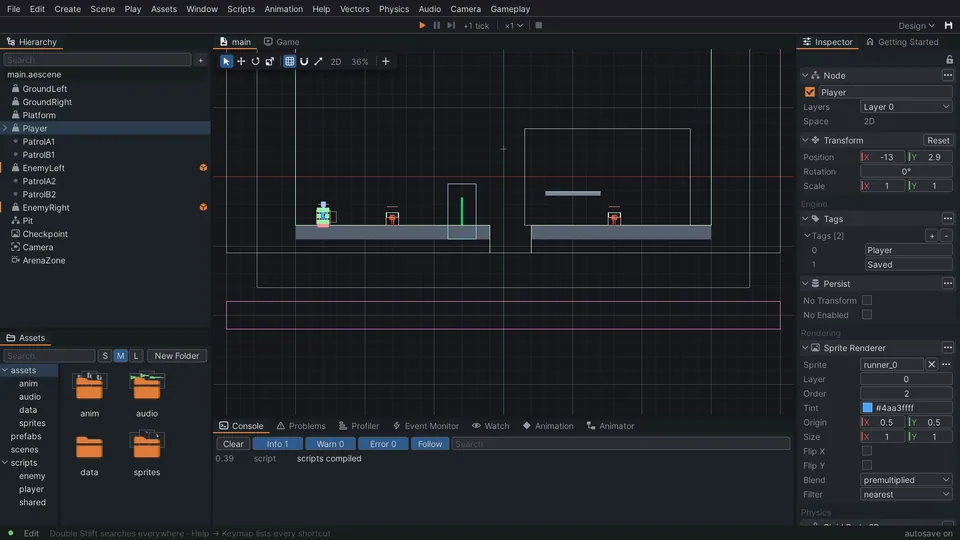
Task: Add a new tag with the plus button
Action: (932, 236)
